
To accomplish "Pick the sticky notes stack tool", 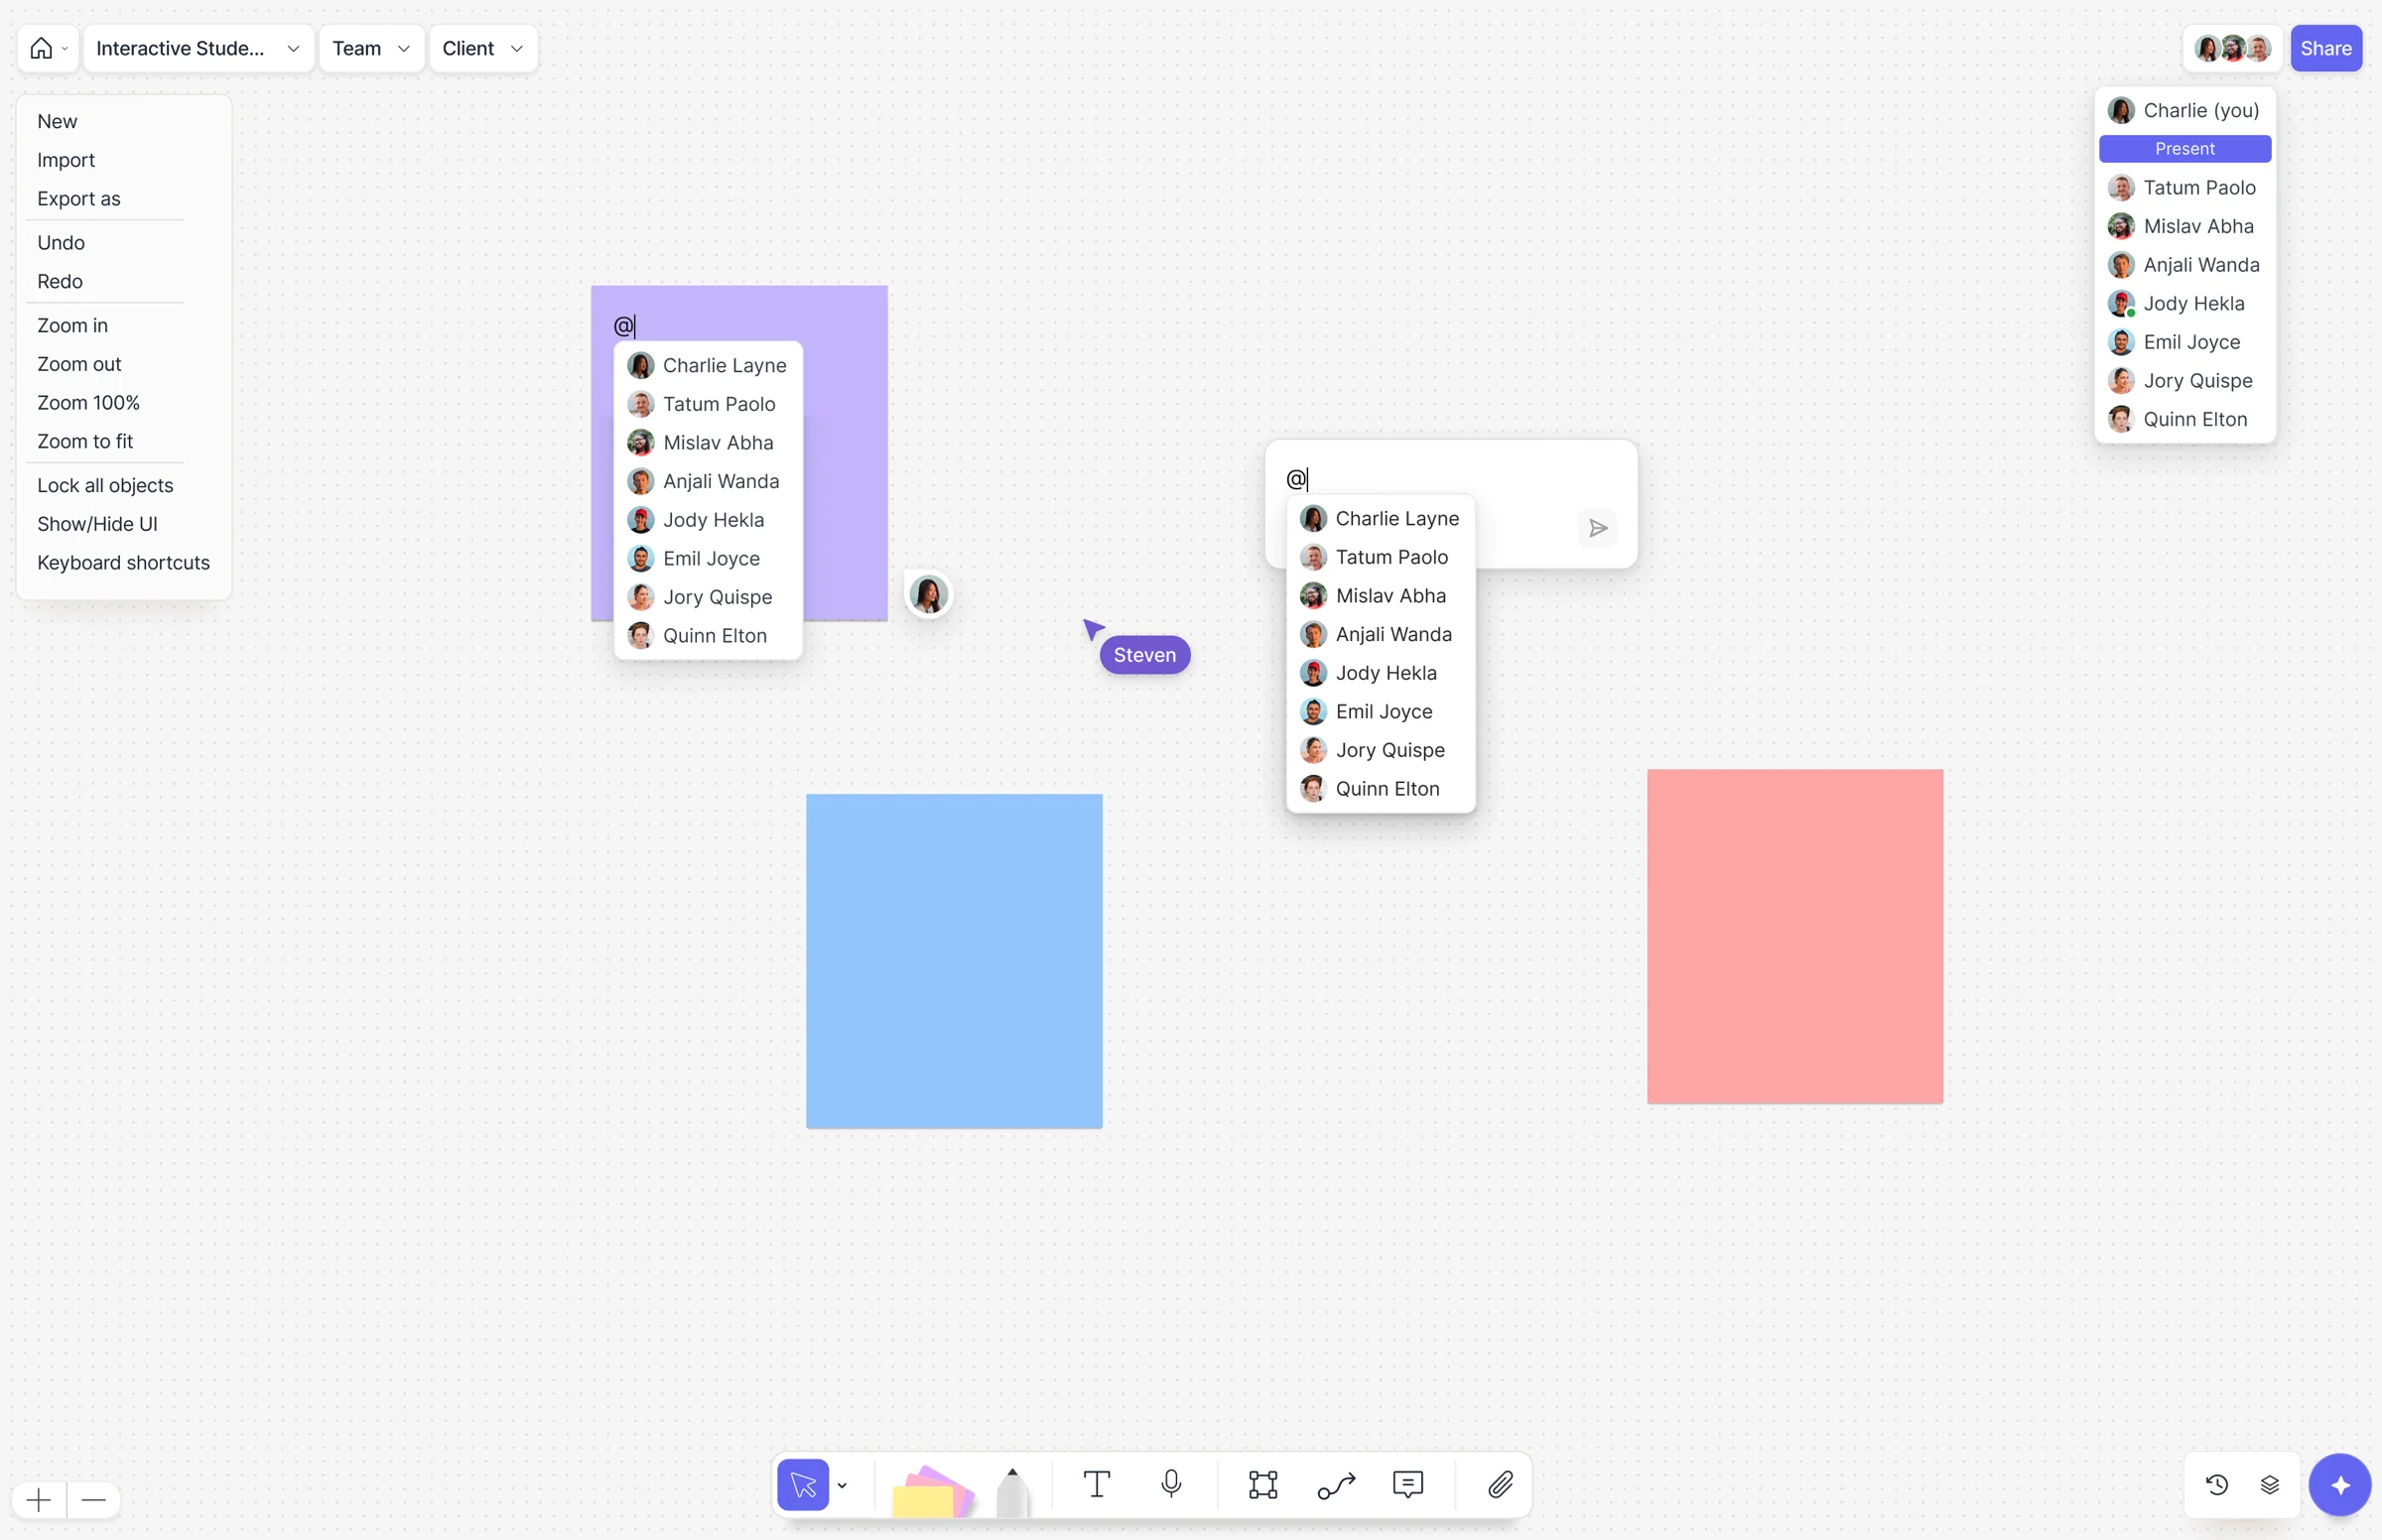I will [x=932, y=1490].
